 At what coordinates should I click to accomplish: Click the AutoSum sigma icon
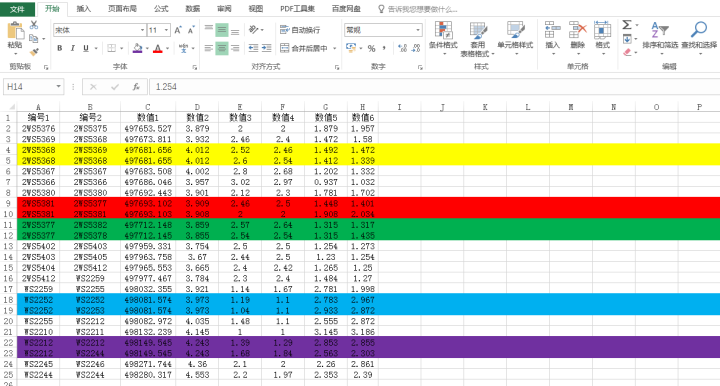pyautogui.click(x=627, y=25)
